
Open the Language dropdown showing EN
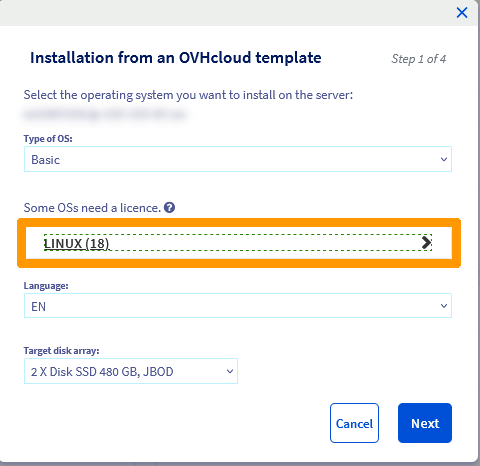tap(238, 306)
